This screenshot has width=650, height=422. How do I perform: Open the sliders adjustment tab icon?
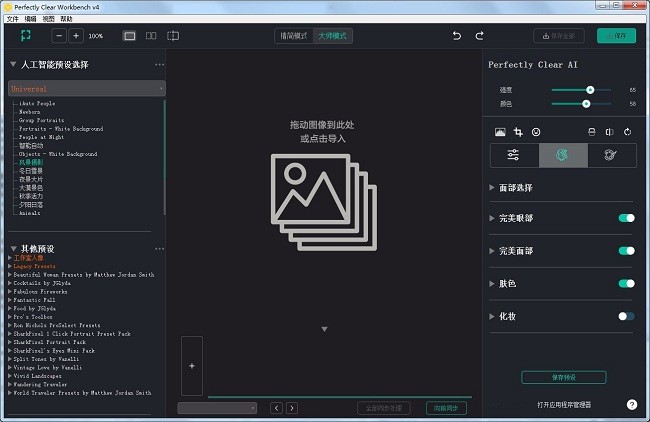tap(513, 155)
